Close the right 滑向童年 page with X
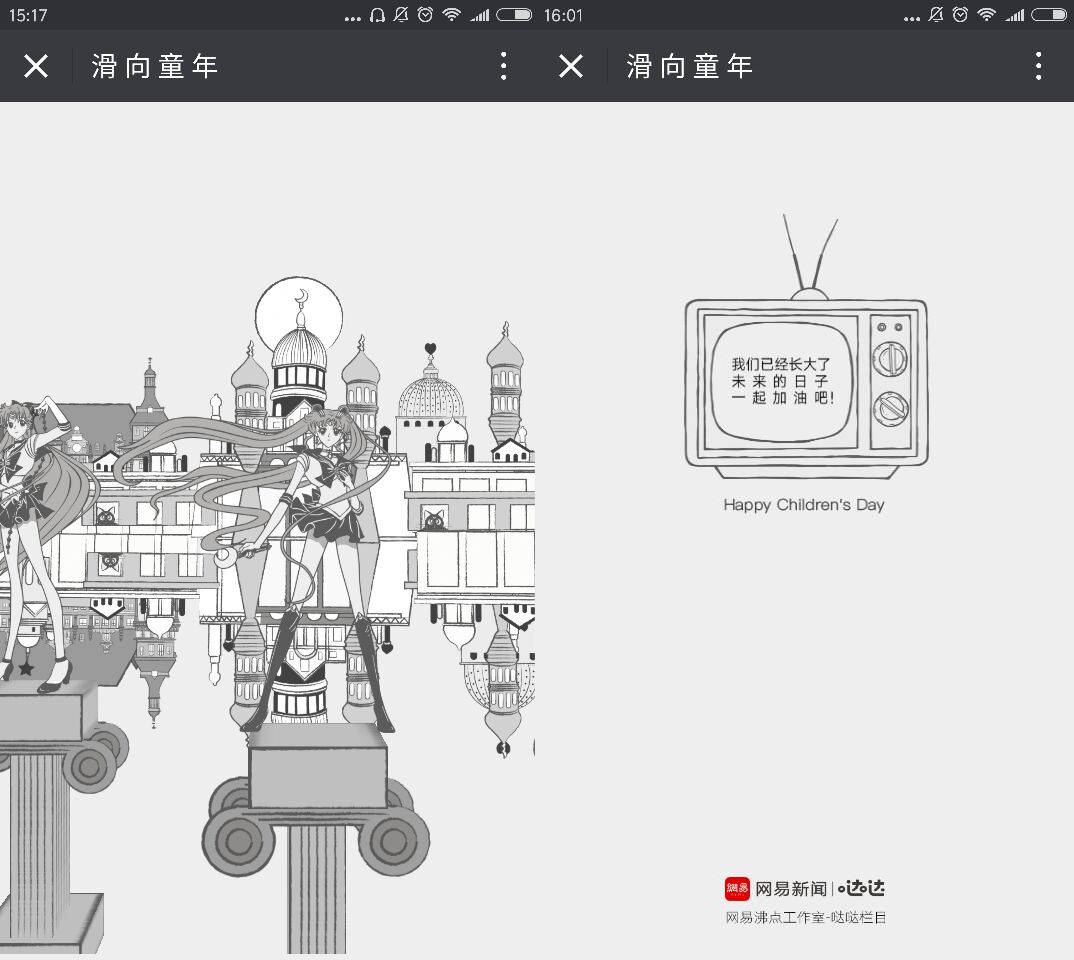Viewport: 1074px width, 960px height. click(x=571, y=66)
